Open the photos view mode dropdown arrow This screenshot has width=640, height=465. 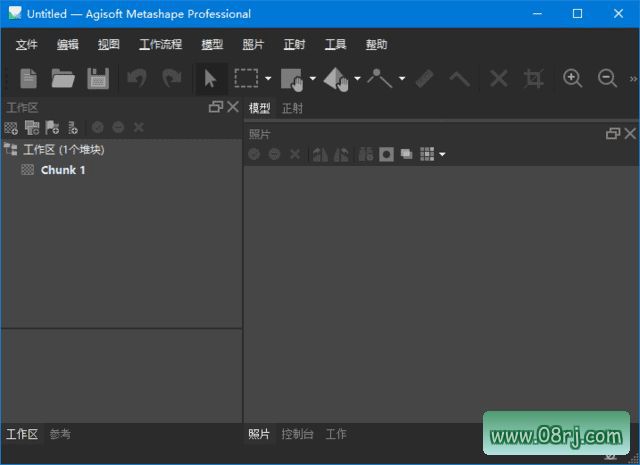tap(442, 154)
